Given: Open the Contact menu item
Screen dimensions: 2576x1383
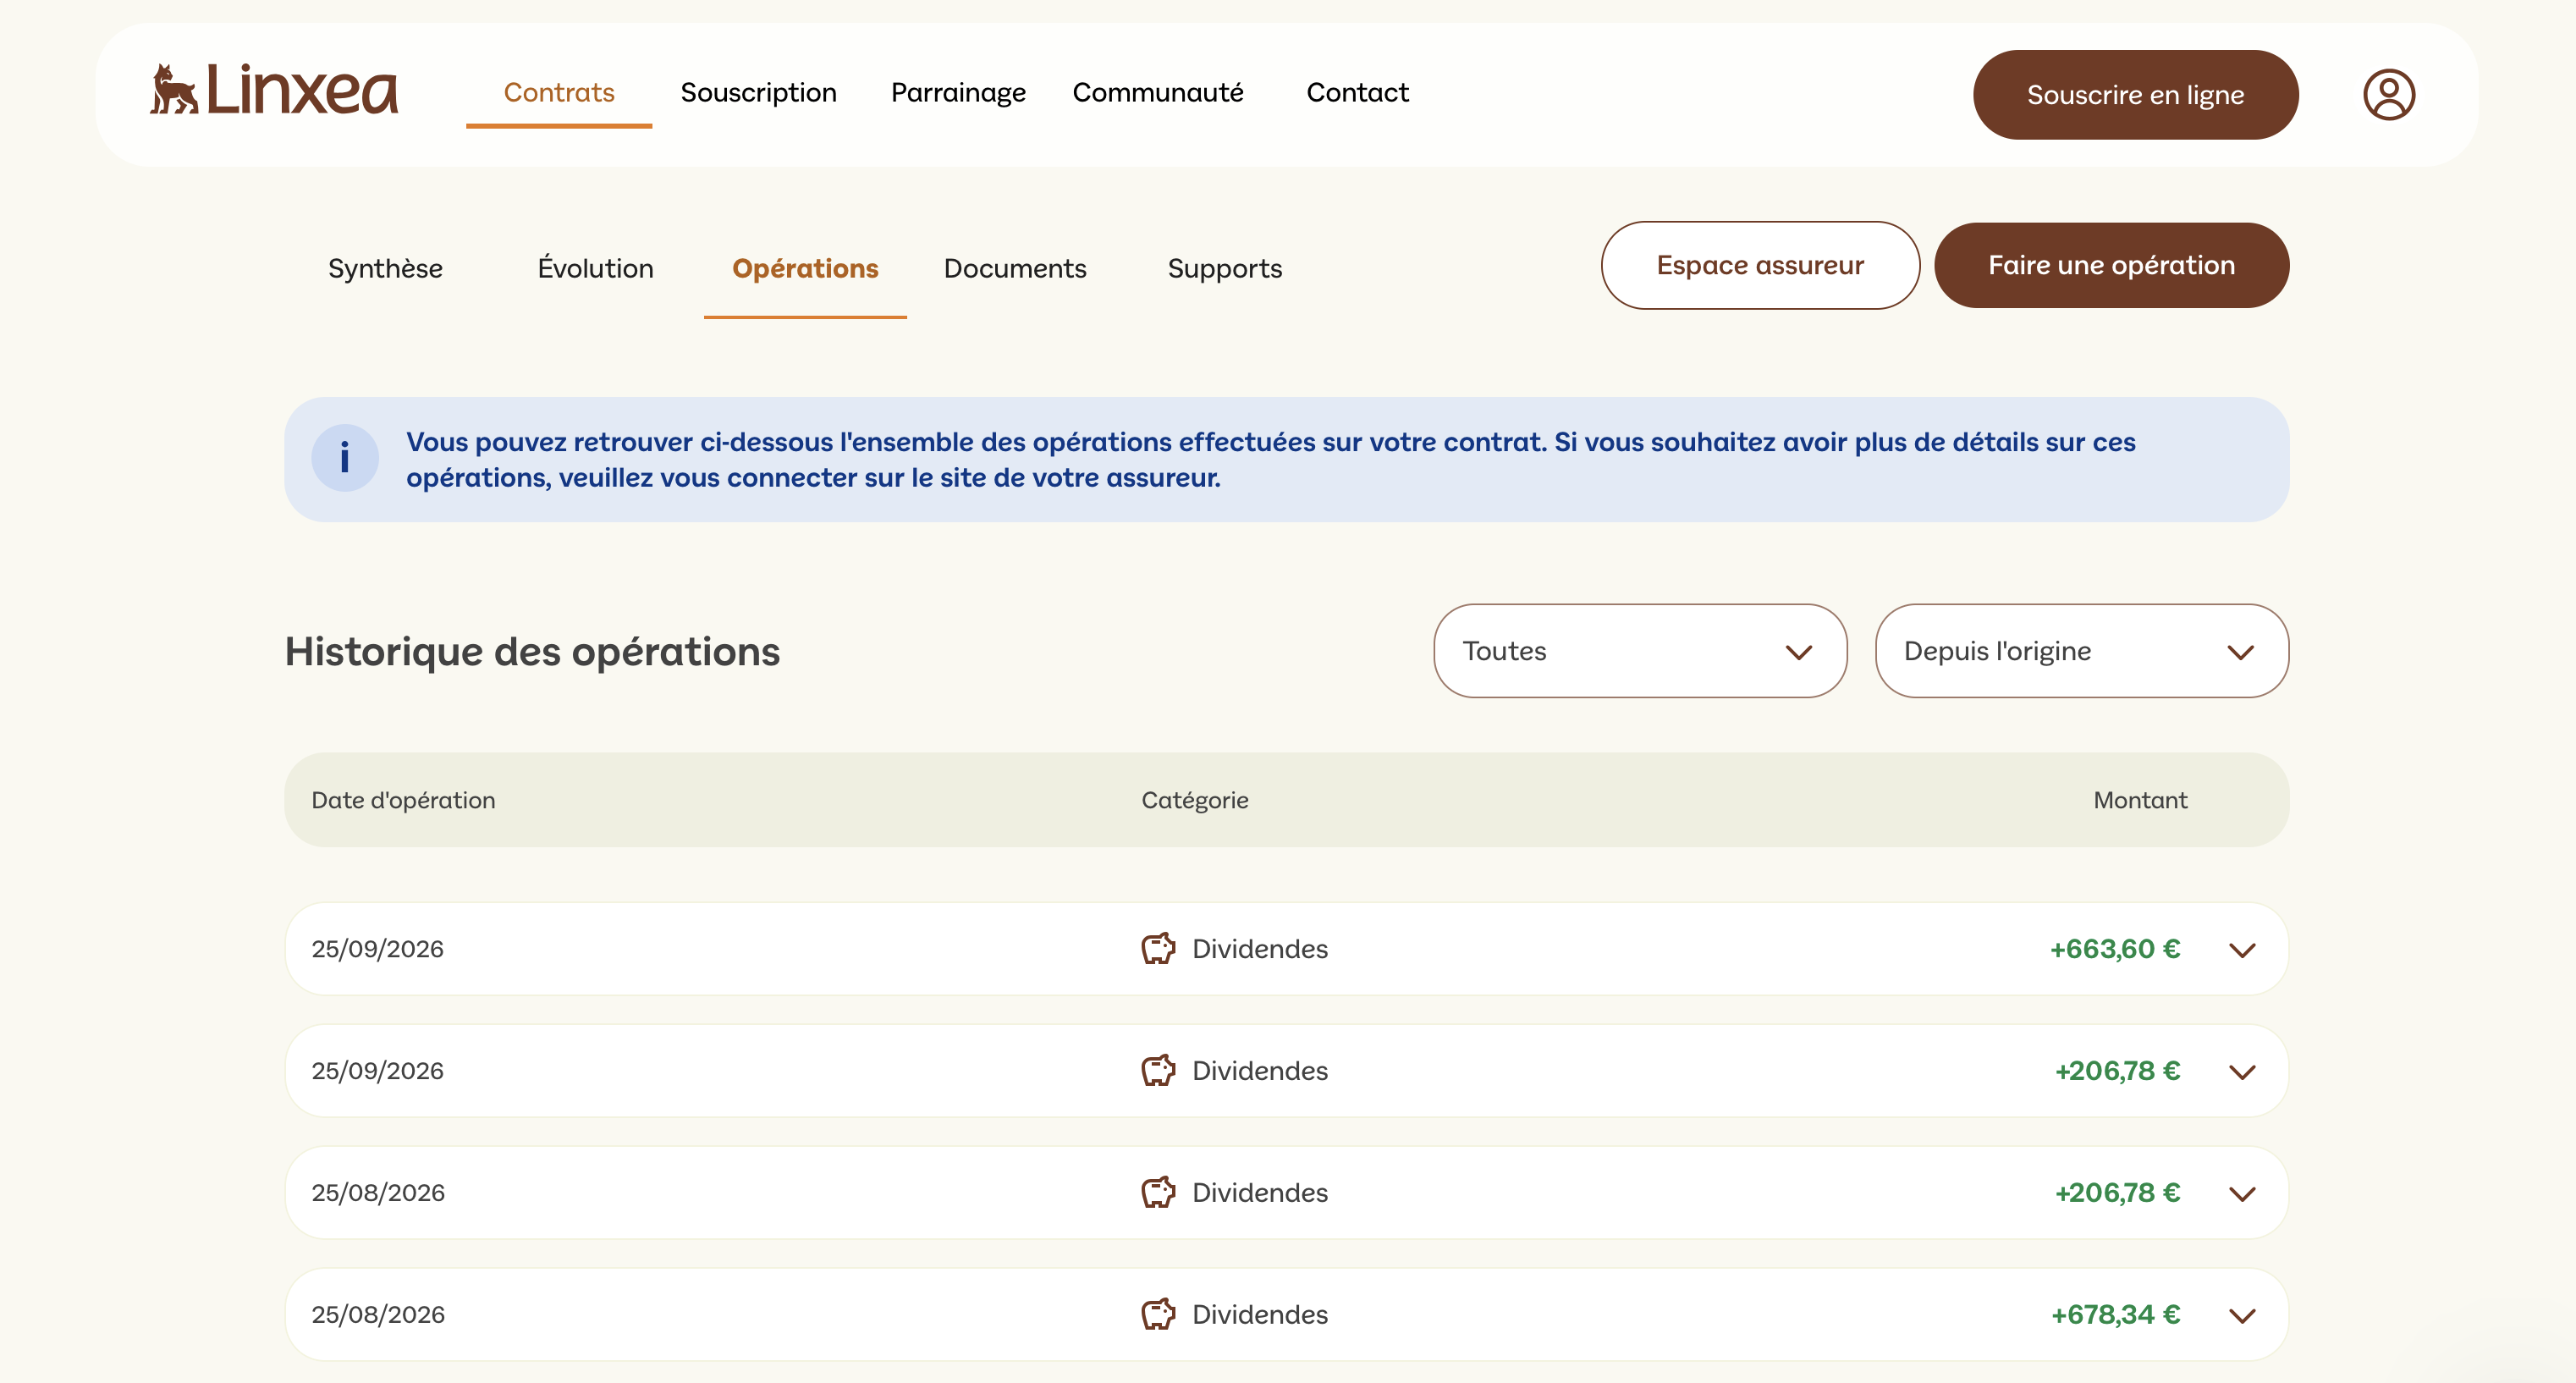Looking at the screenshot, I should point(1357,93).
